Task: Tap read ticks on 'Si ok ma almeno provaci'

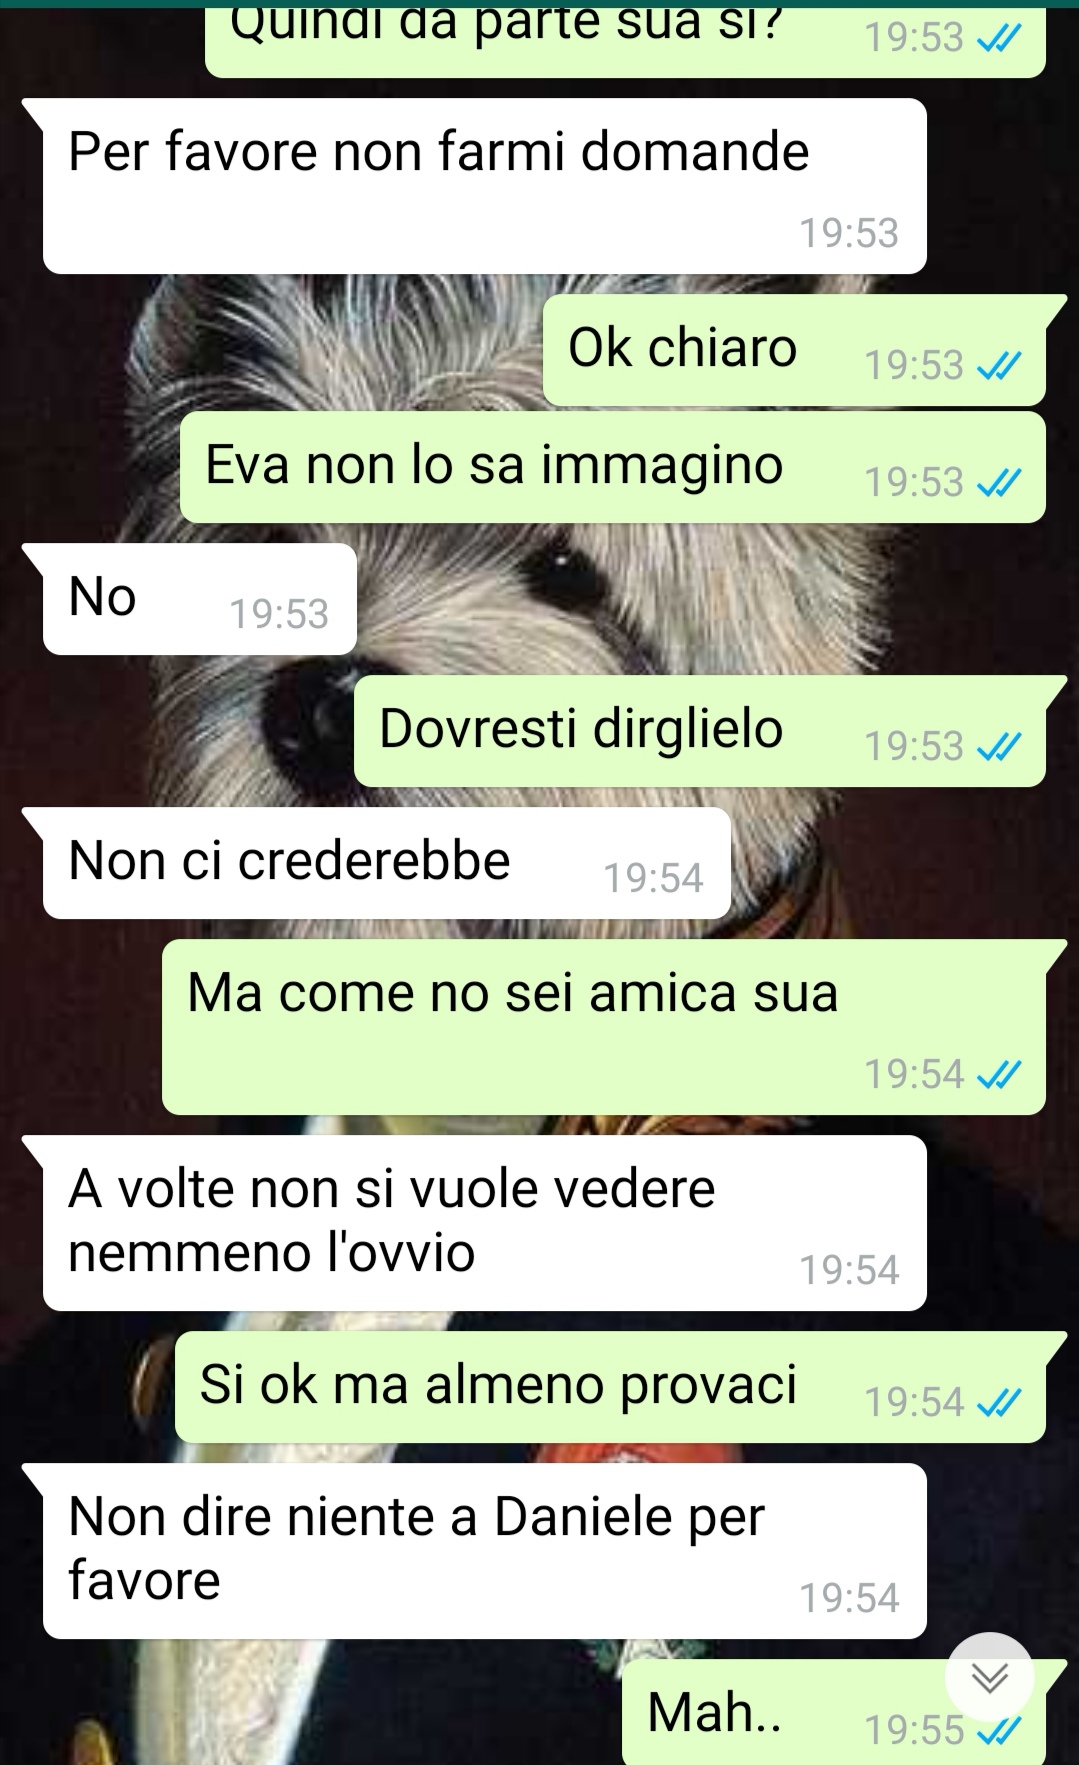Action: [x=999, y=1403]
